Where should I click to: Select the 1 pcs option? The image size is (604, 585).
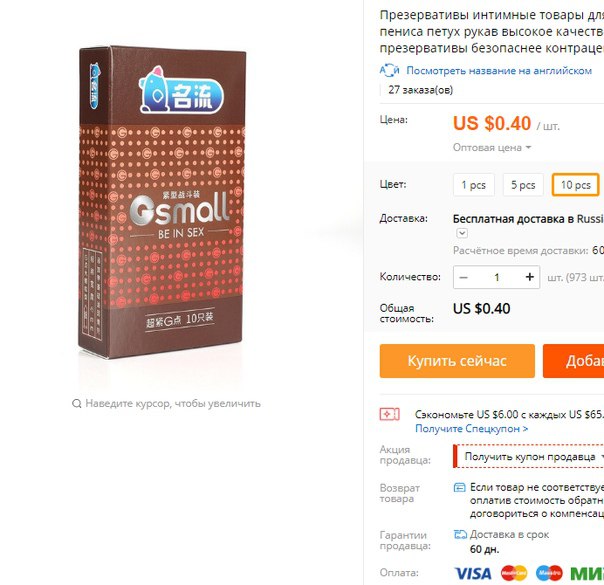click(x=474, y=185)
